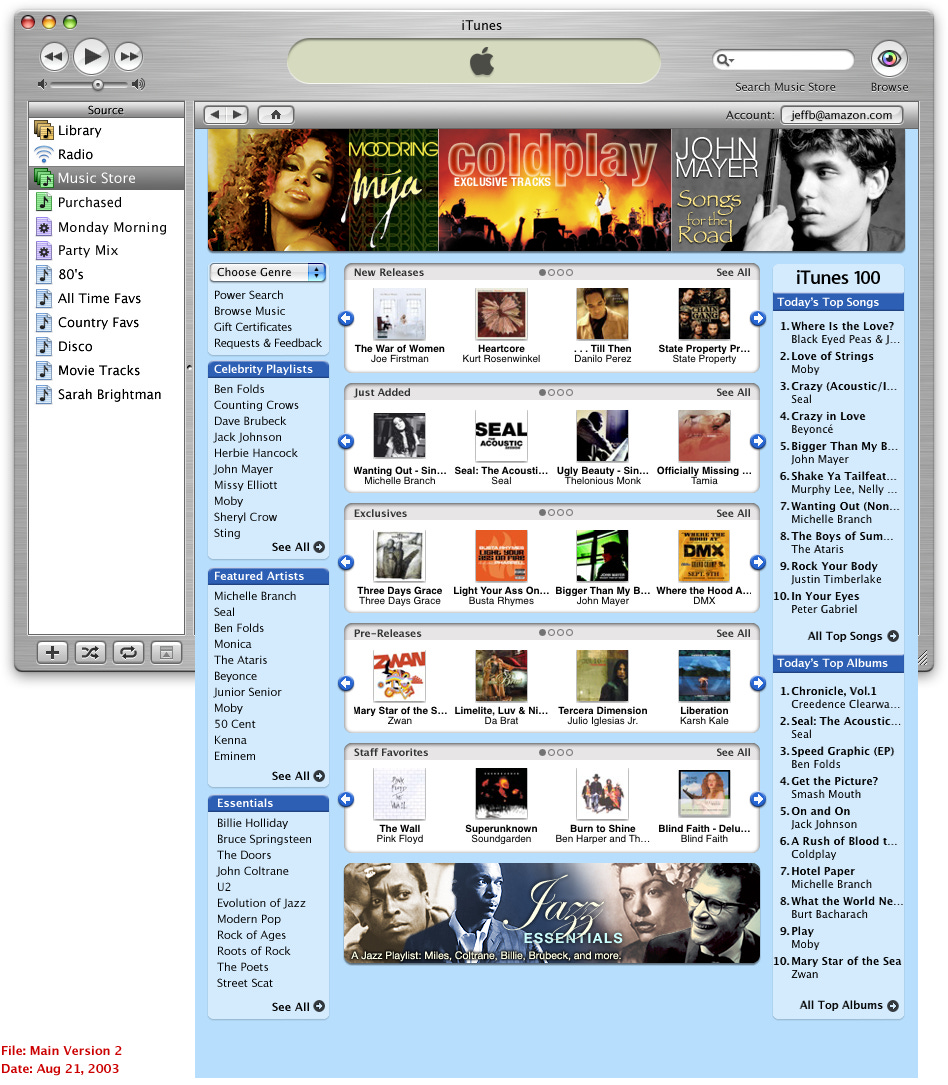The image size is (948, 1085).
Task: Select Radio in Source list
Action: (x=107, y=154)
